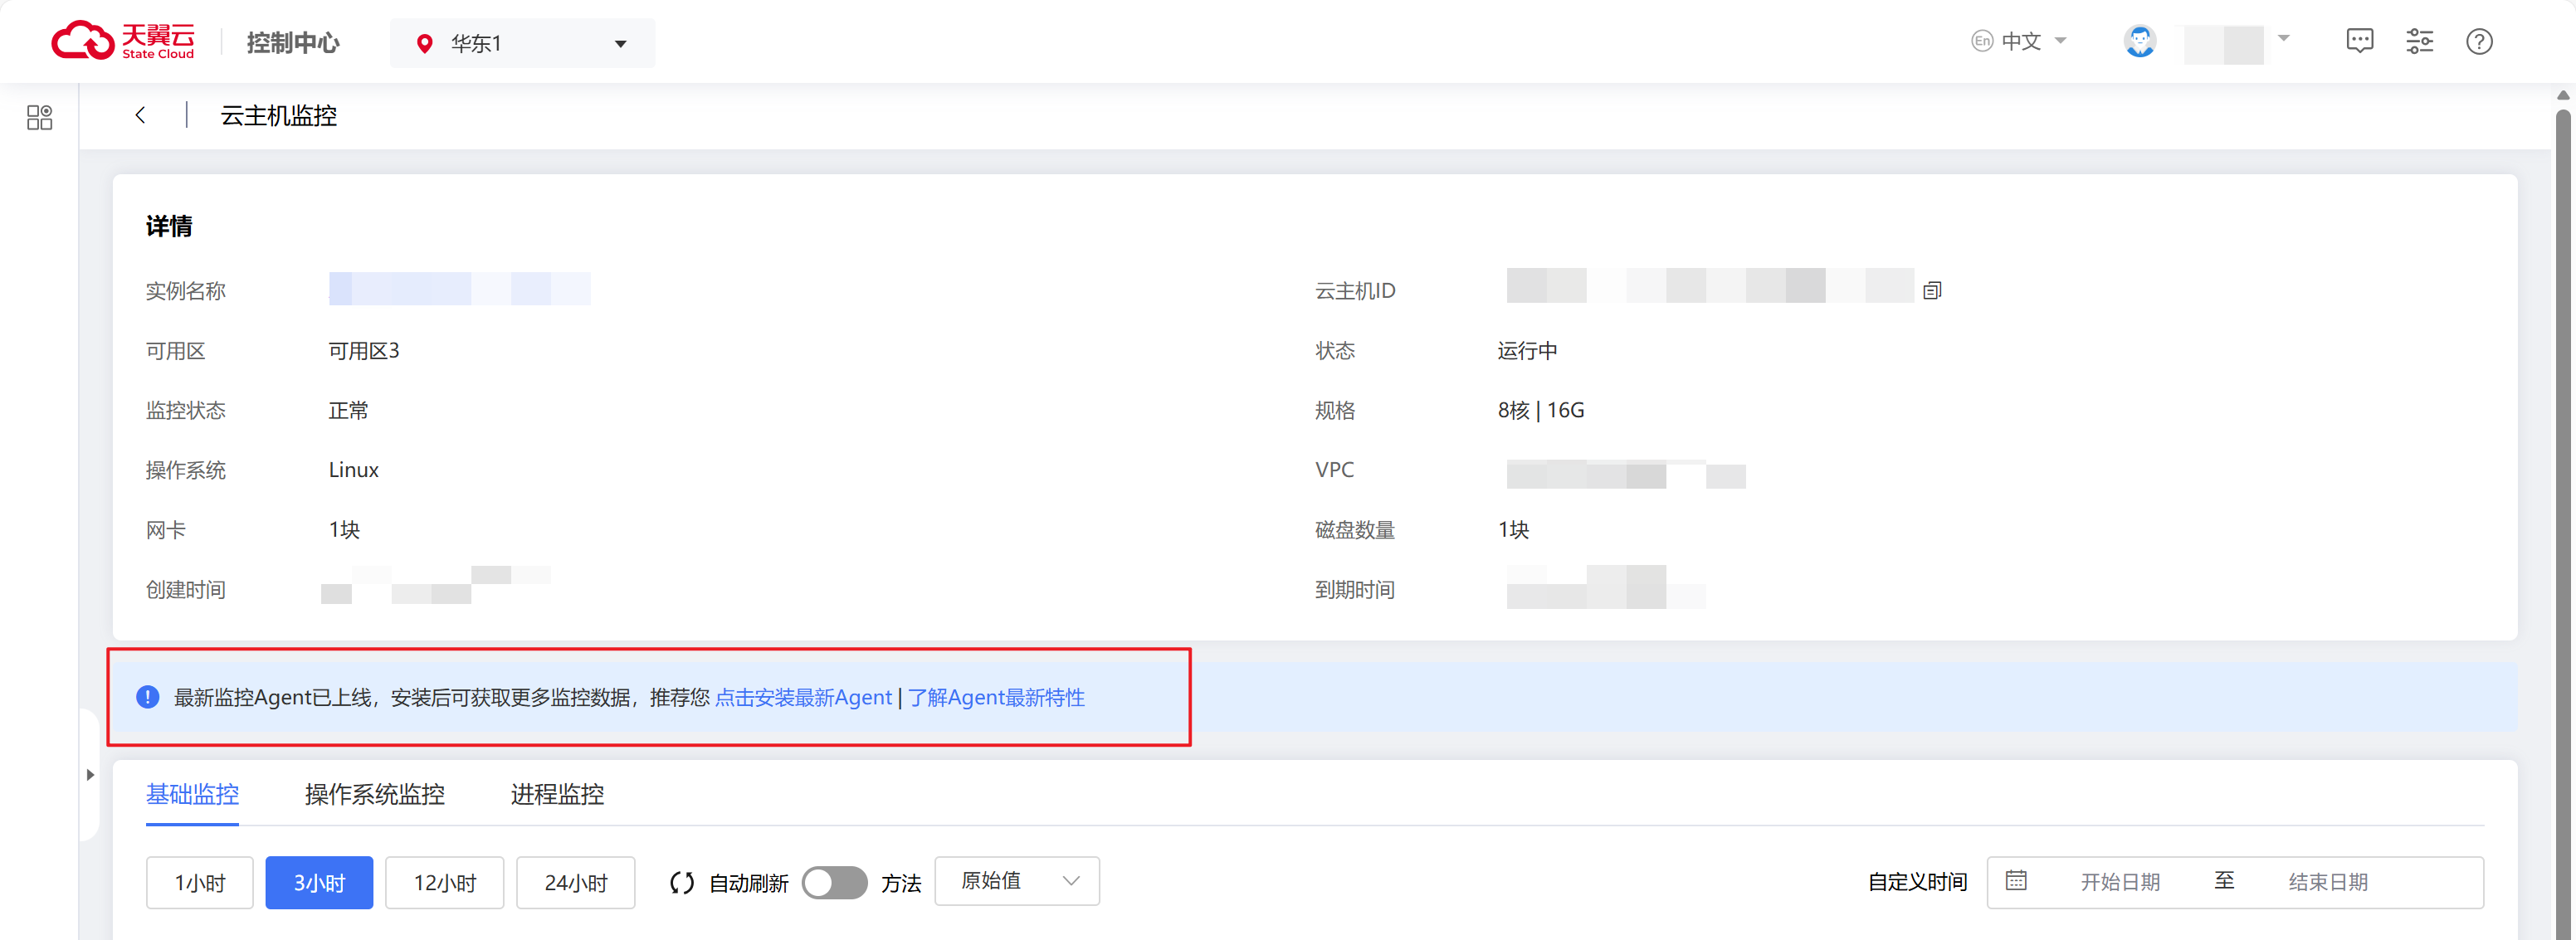Open the 原始值 method dropdown
The width and height of the screenshot is (2576, 940).
(1016, 881)
